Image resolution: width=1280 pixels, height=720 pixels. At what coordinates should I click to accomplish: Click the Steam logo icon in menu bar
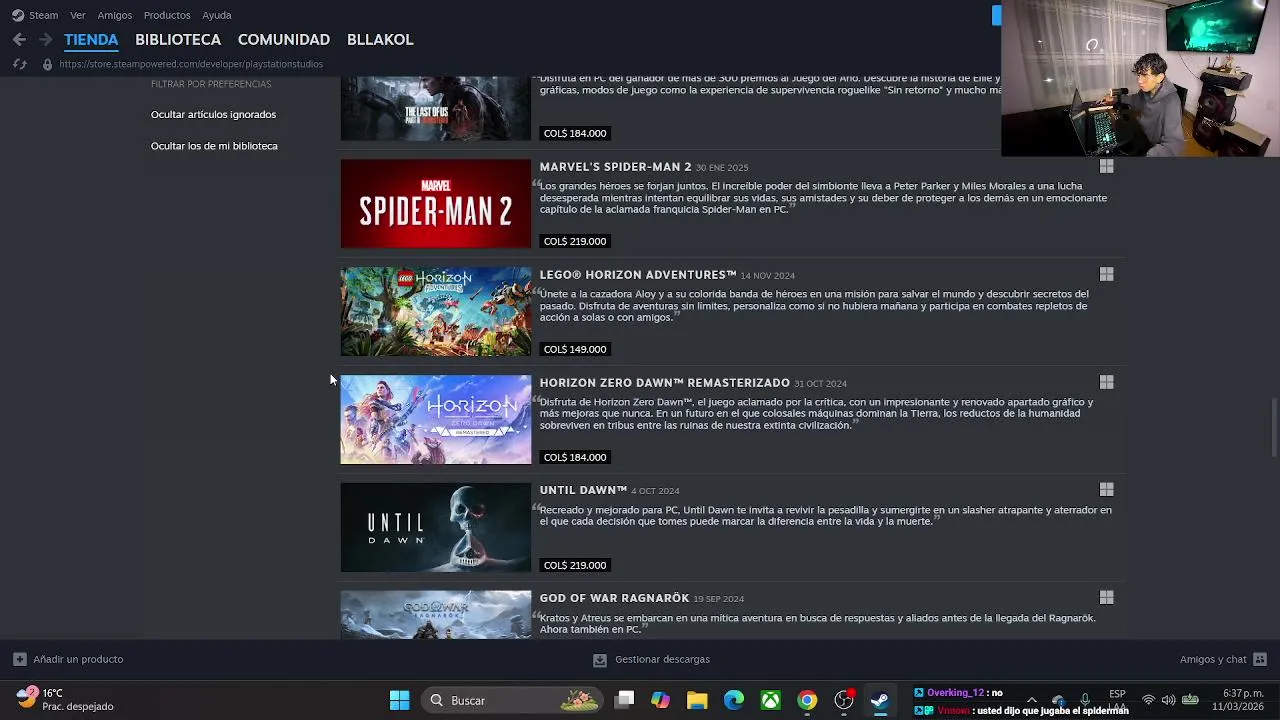point(18,15)
